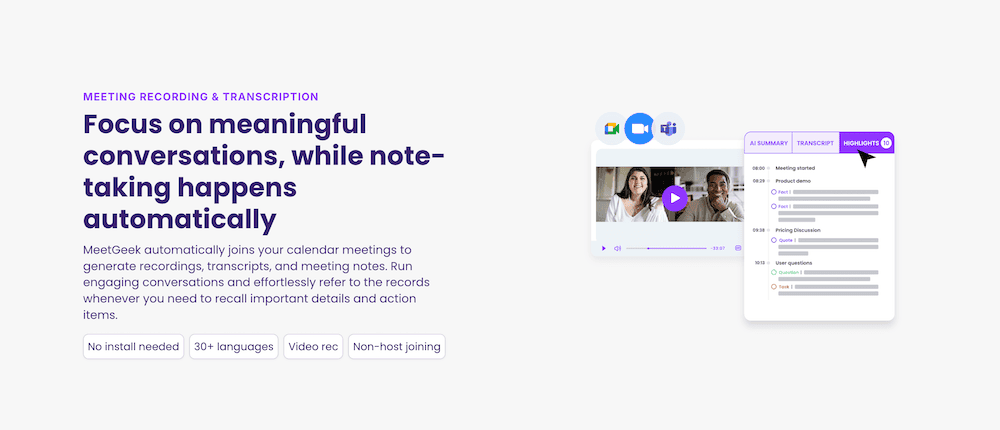Click the second Fact highlight icon
The image size is (1000, 430).
(774, 206)
